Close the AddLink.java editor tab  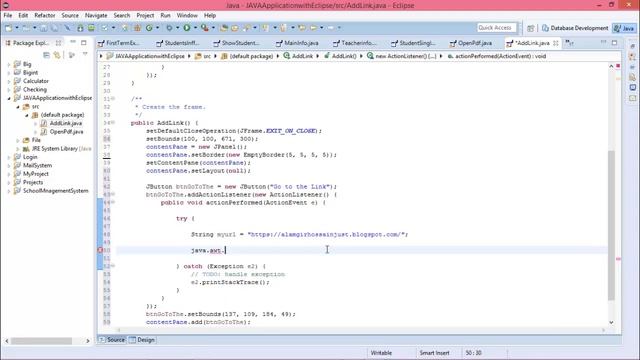[556, 43]
